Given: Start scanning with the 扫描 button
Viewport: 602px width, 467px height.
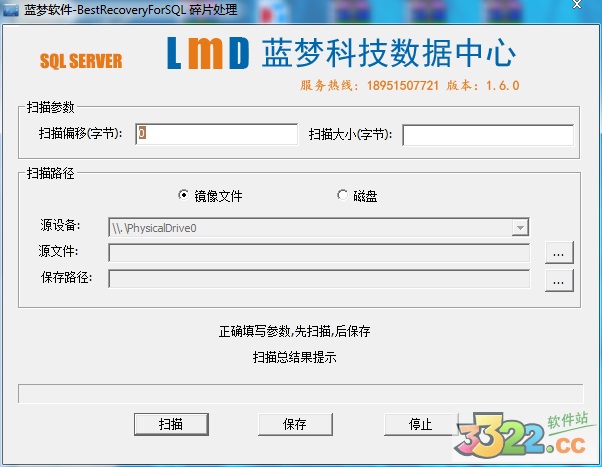Looking at the screenshot, I should 171,424.
